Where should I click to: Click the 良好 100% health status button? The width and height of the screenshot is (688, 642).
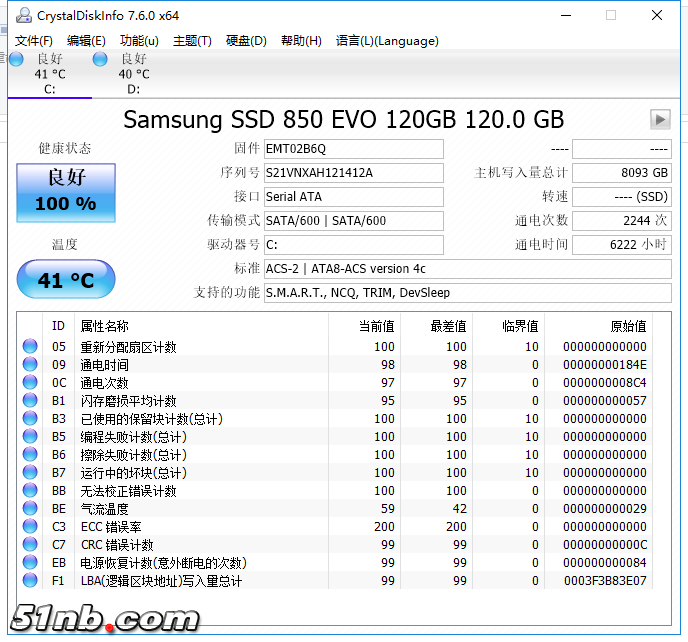pyautogui.click(x=66, y=193)
